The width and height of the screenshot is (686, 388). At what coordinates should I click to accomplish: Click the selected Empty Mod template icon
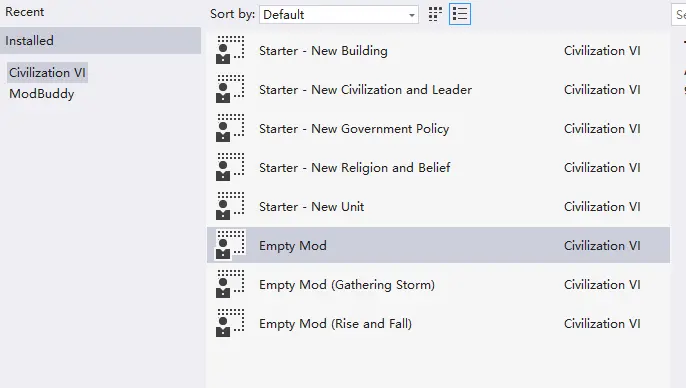coord(230,245)
